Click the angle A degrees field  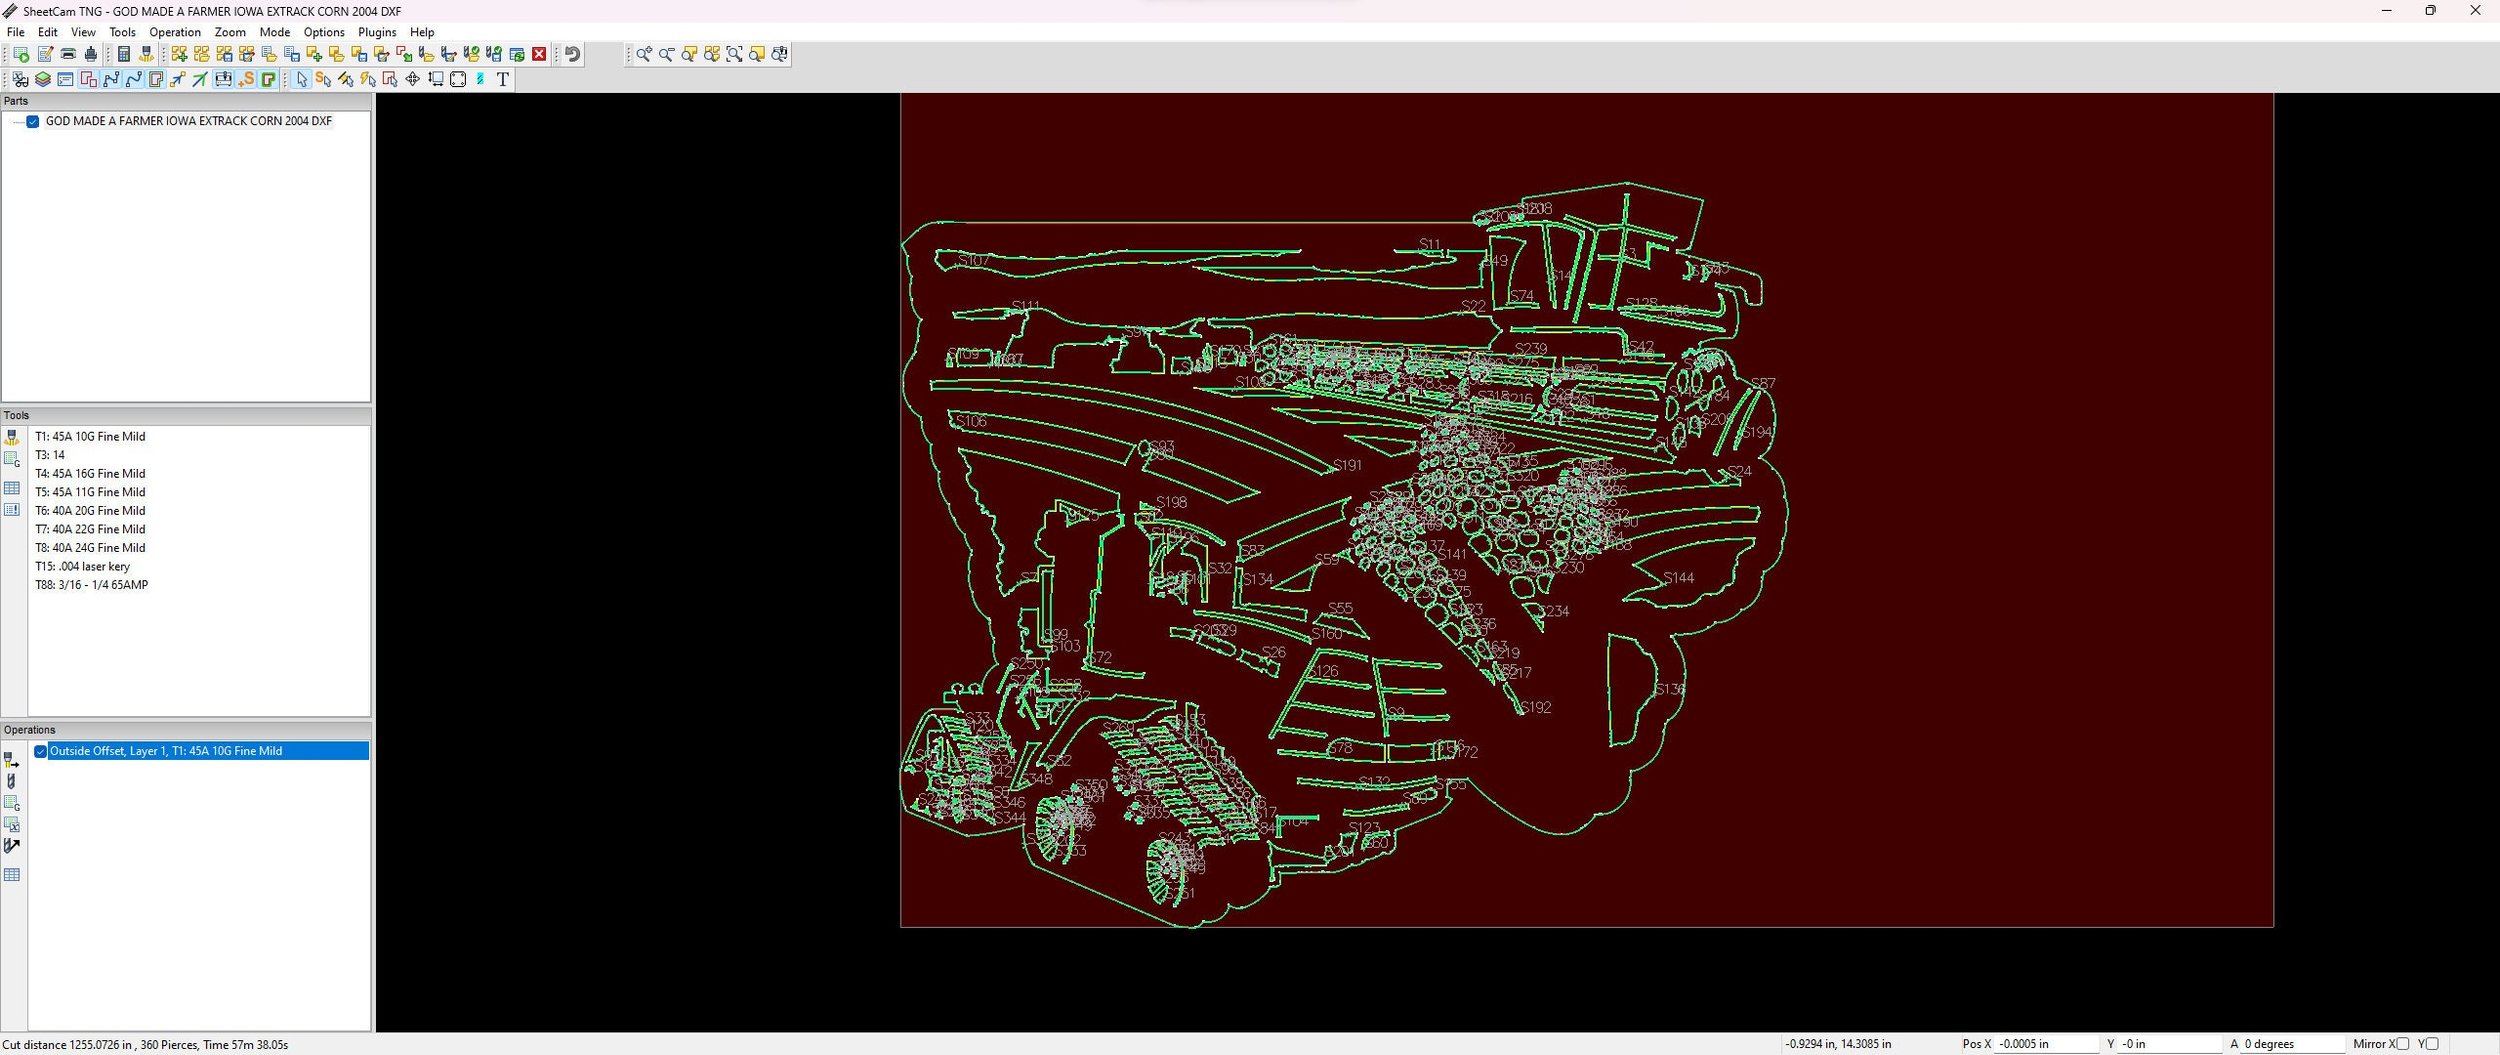click(x=2292, y=1044)
